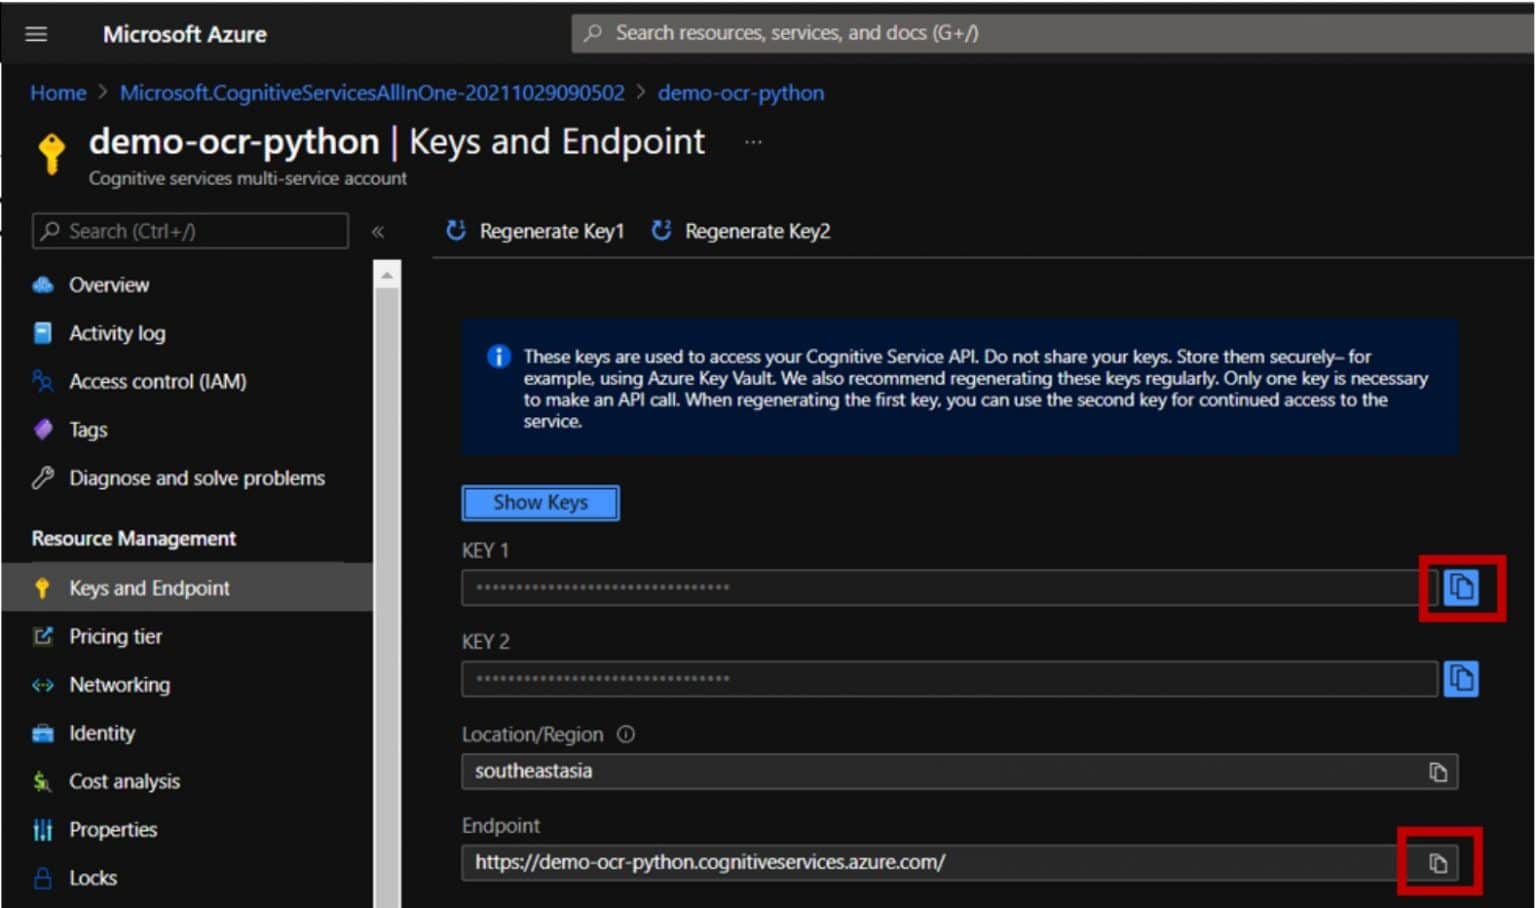Select Overview from the navigation pane
The width and height of the screenshot is (1536, 908).
pos(42,284)
